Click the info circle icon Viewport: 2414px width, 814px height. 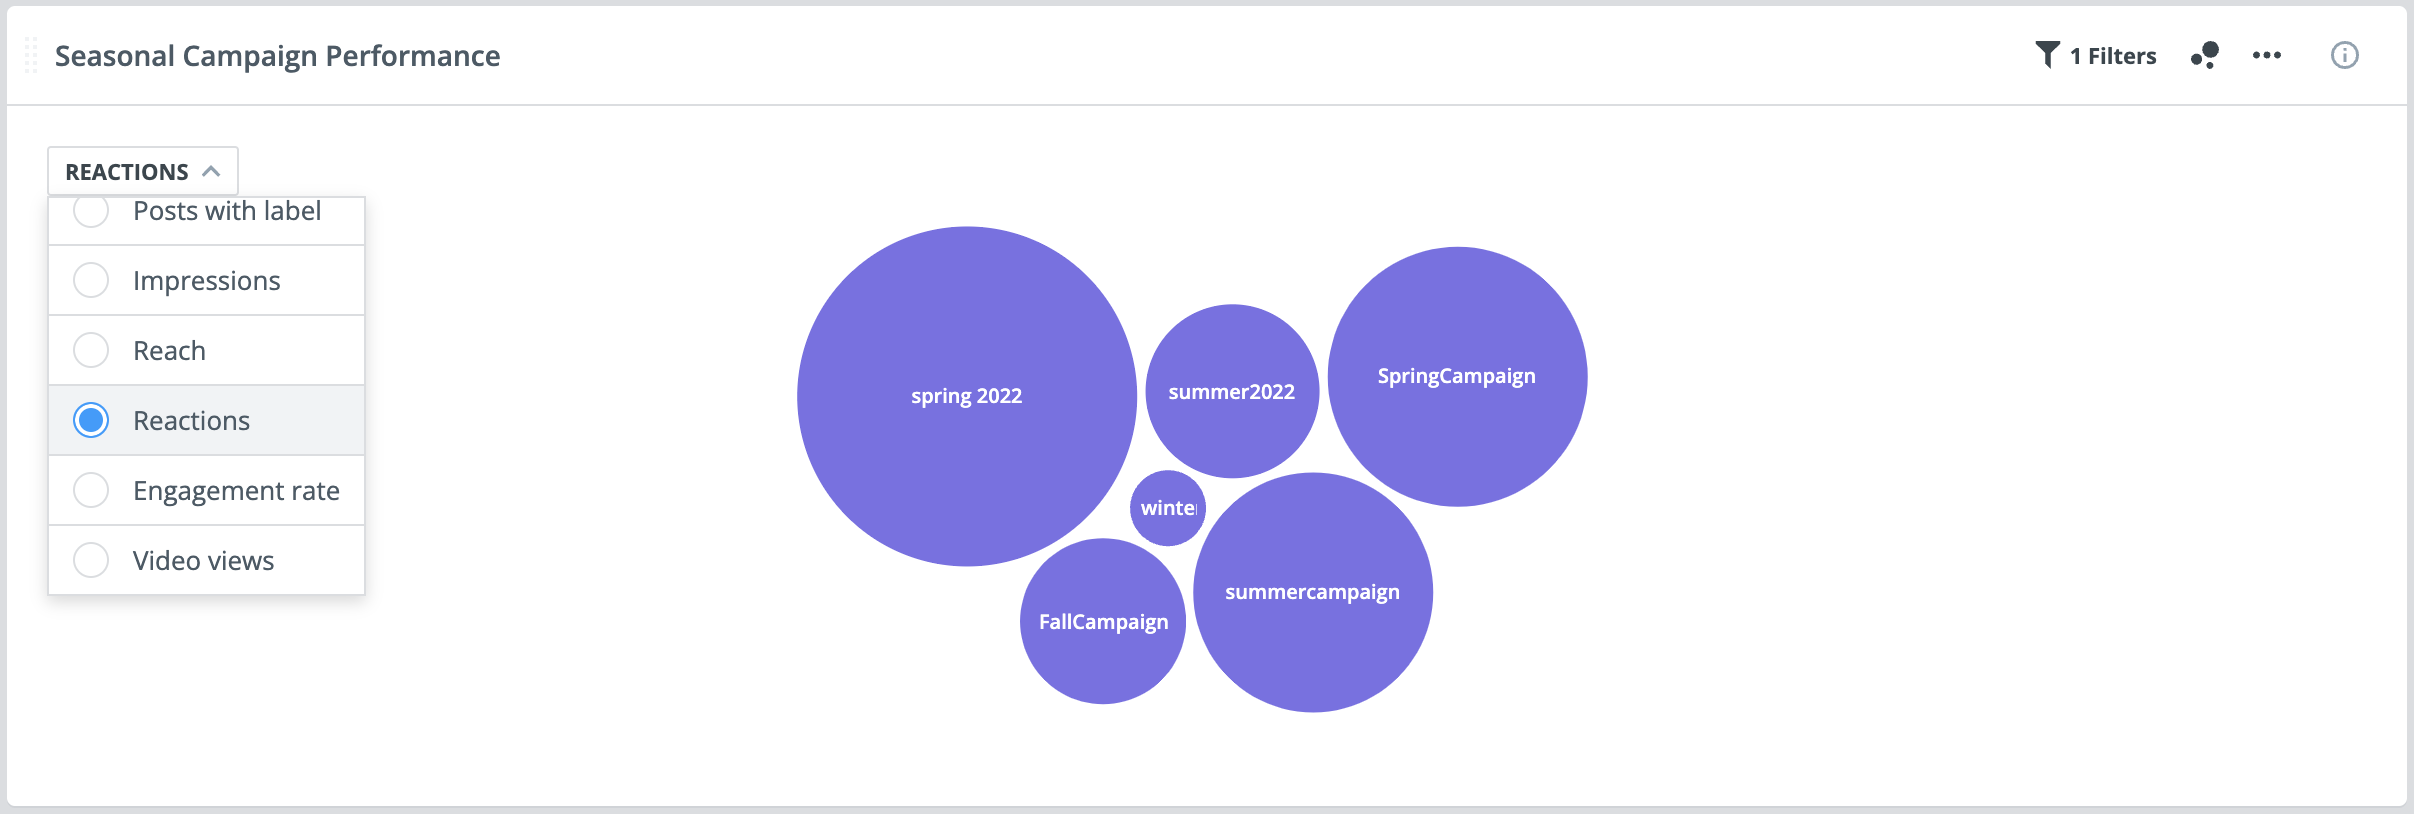[2345, 55]
